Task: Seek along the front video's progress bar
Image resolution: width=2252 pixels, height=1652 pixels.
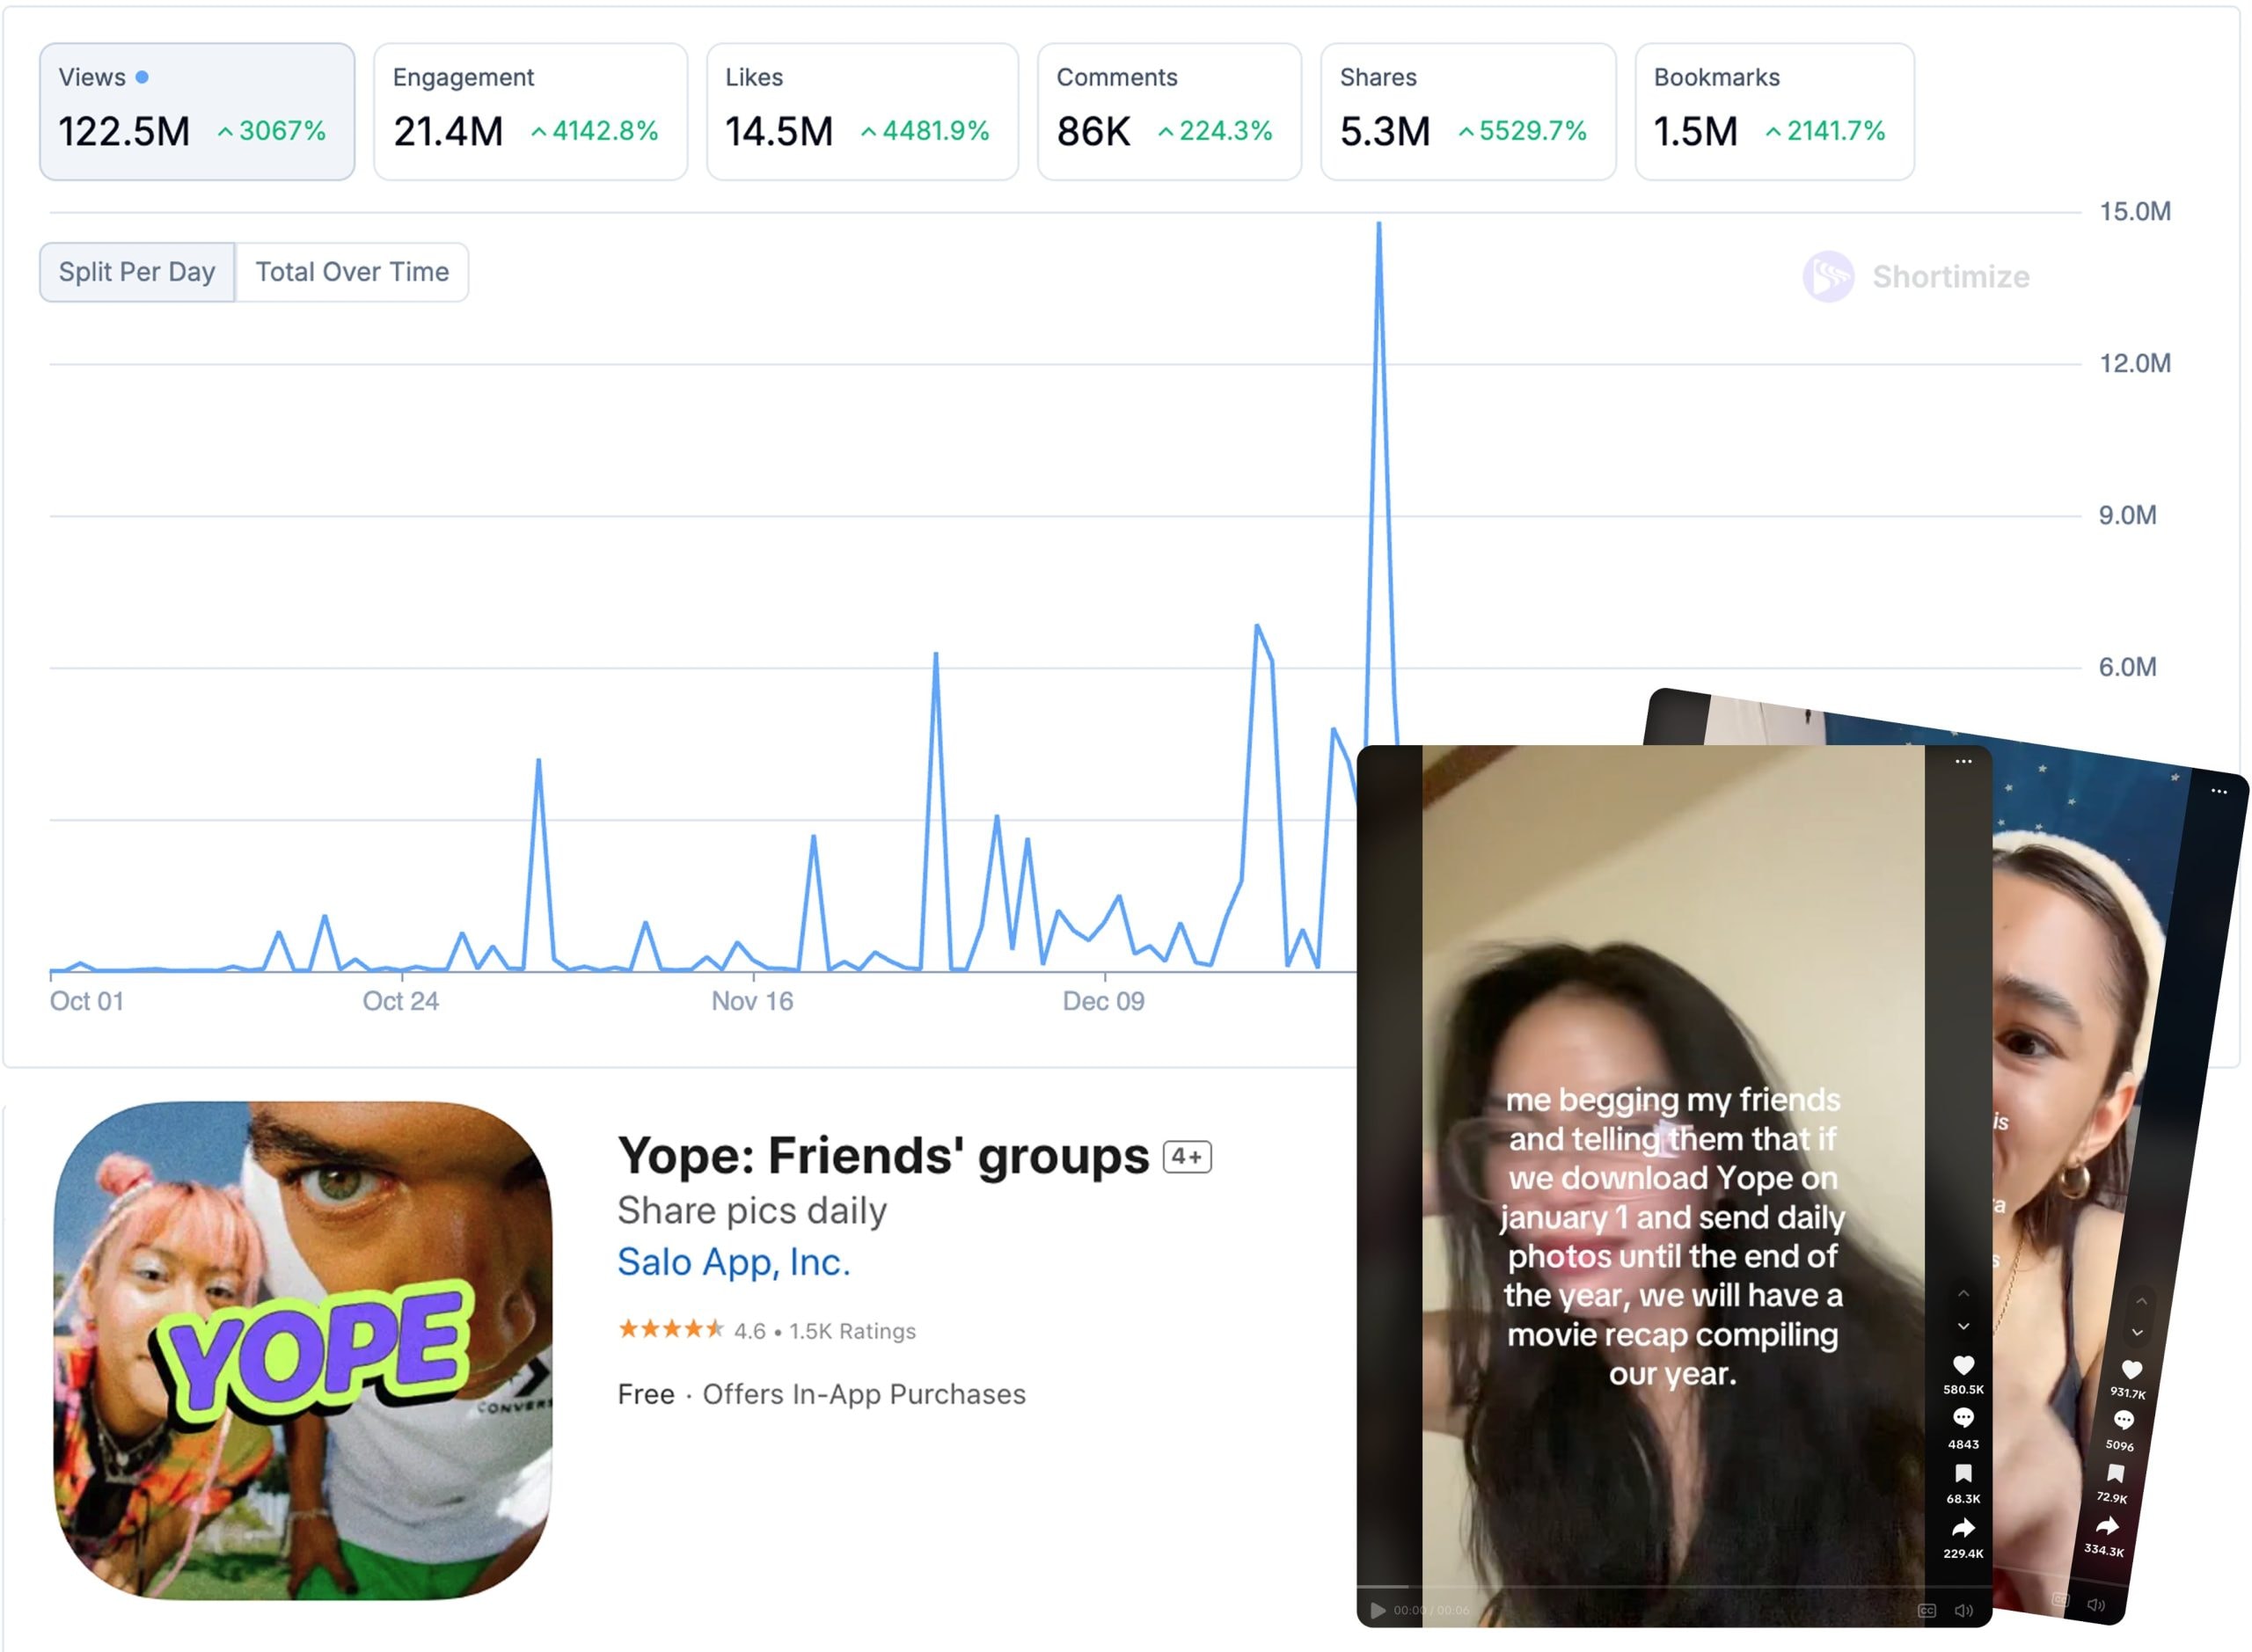Action: coord(1672,1587)
